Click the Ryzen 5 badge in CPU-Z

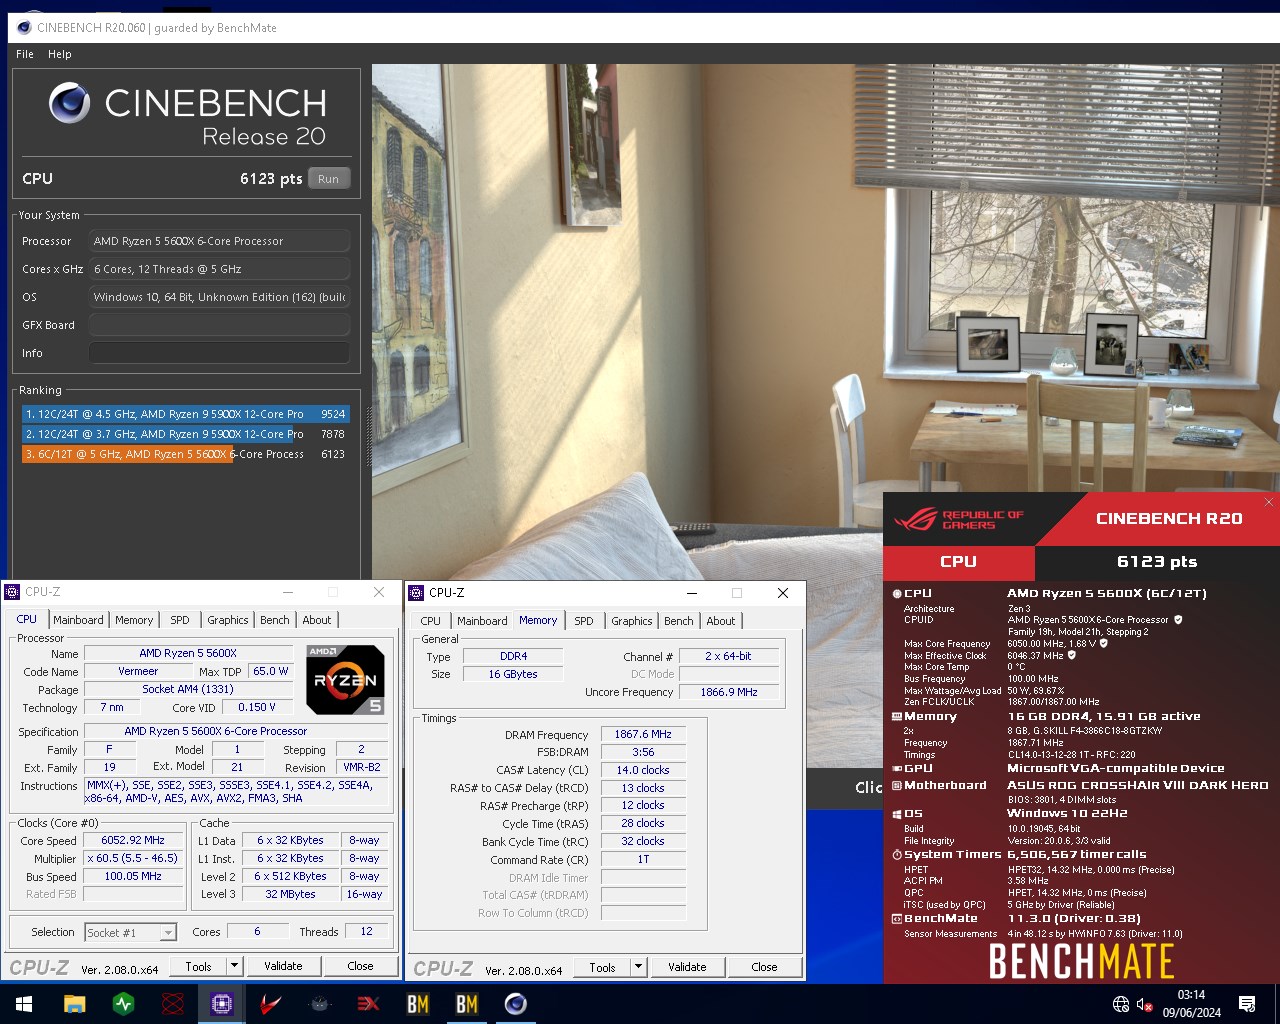(345, 680)
